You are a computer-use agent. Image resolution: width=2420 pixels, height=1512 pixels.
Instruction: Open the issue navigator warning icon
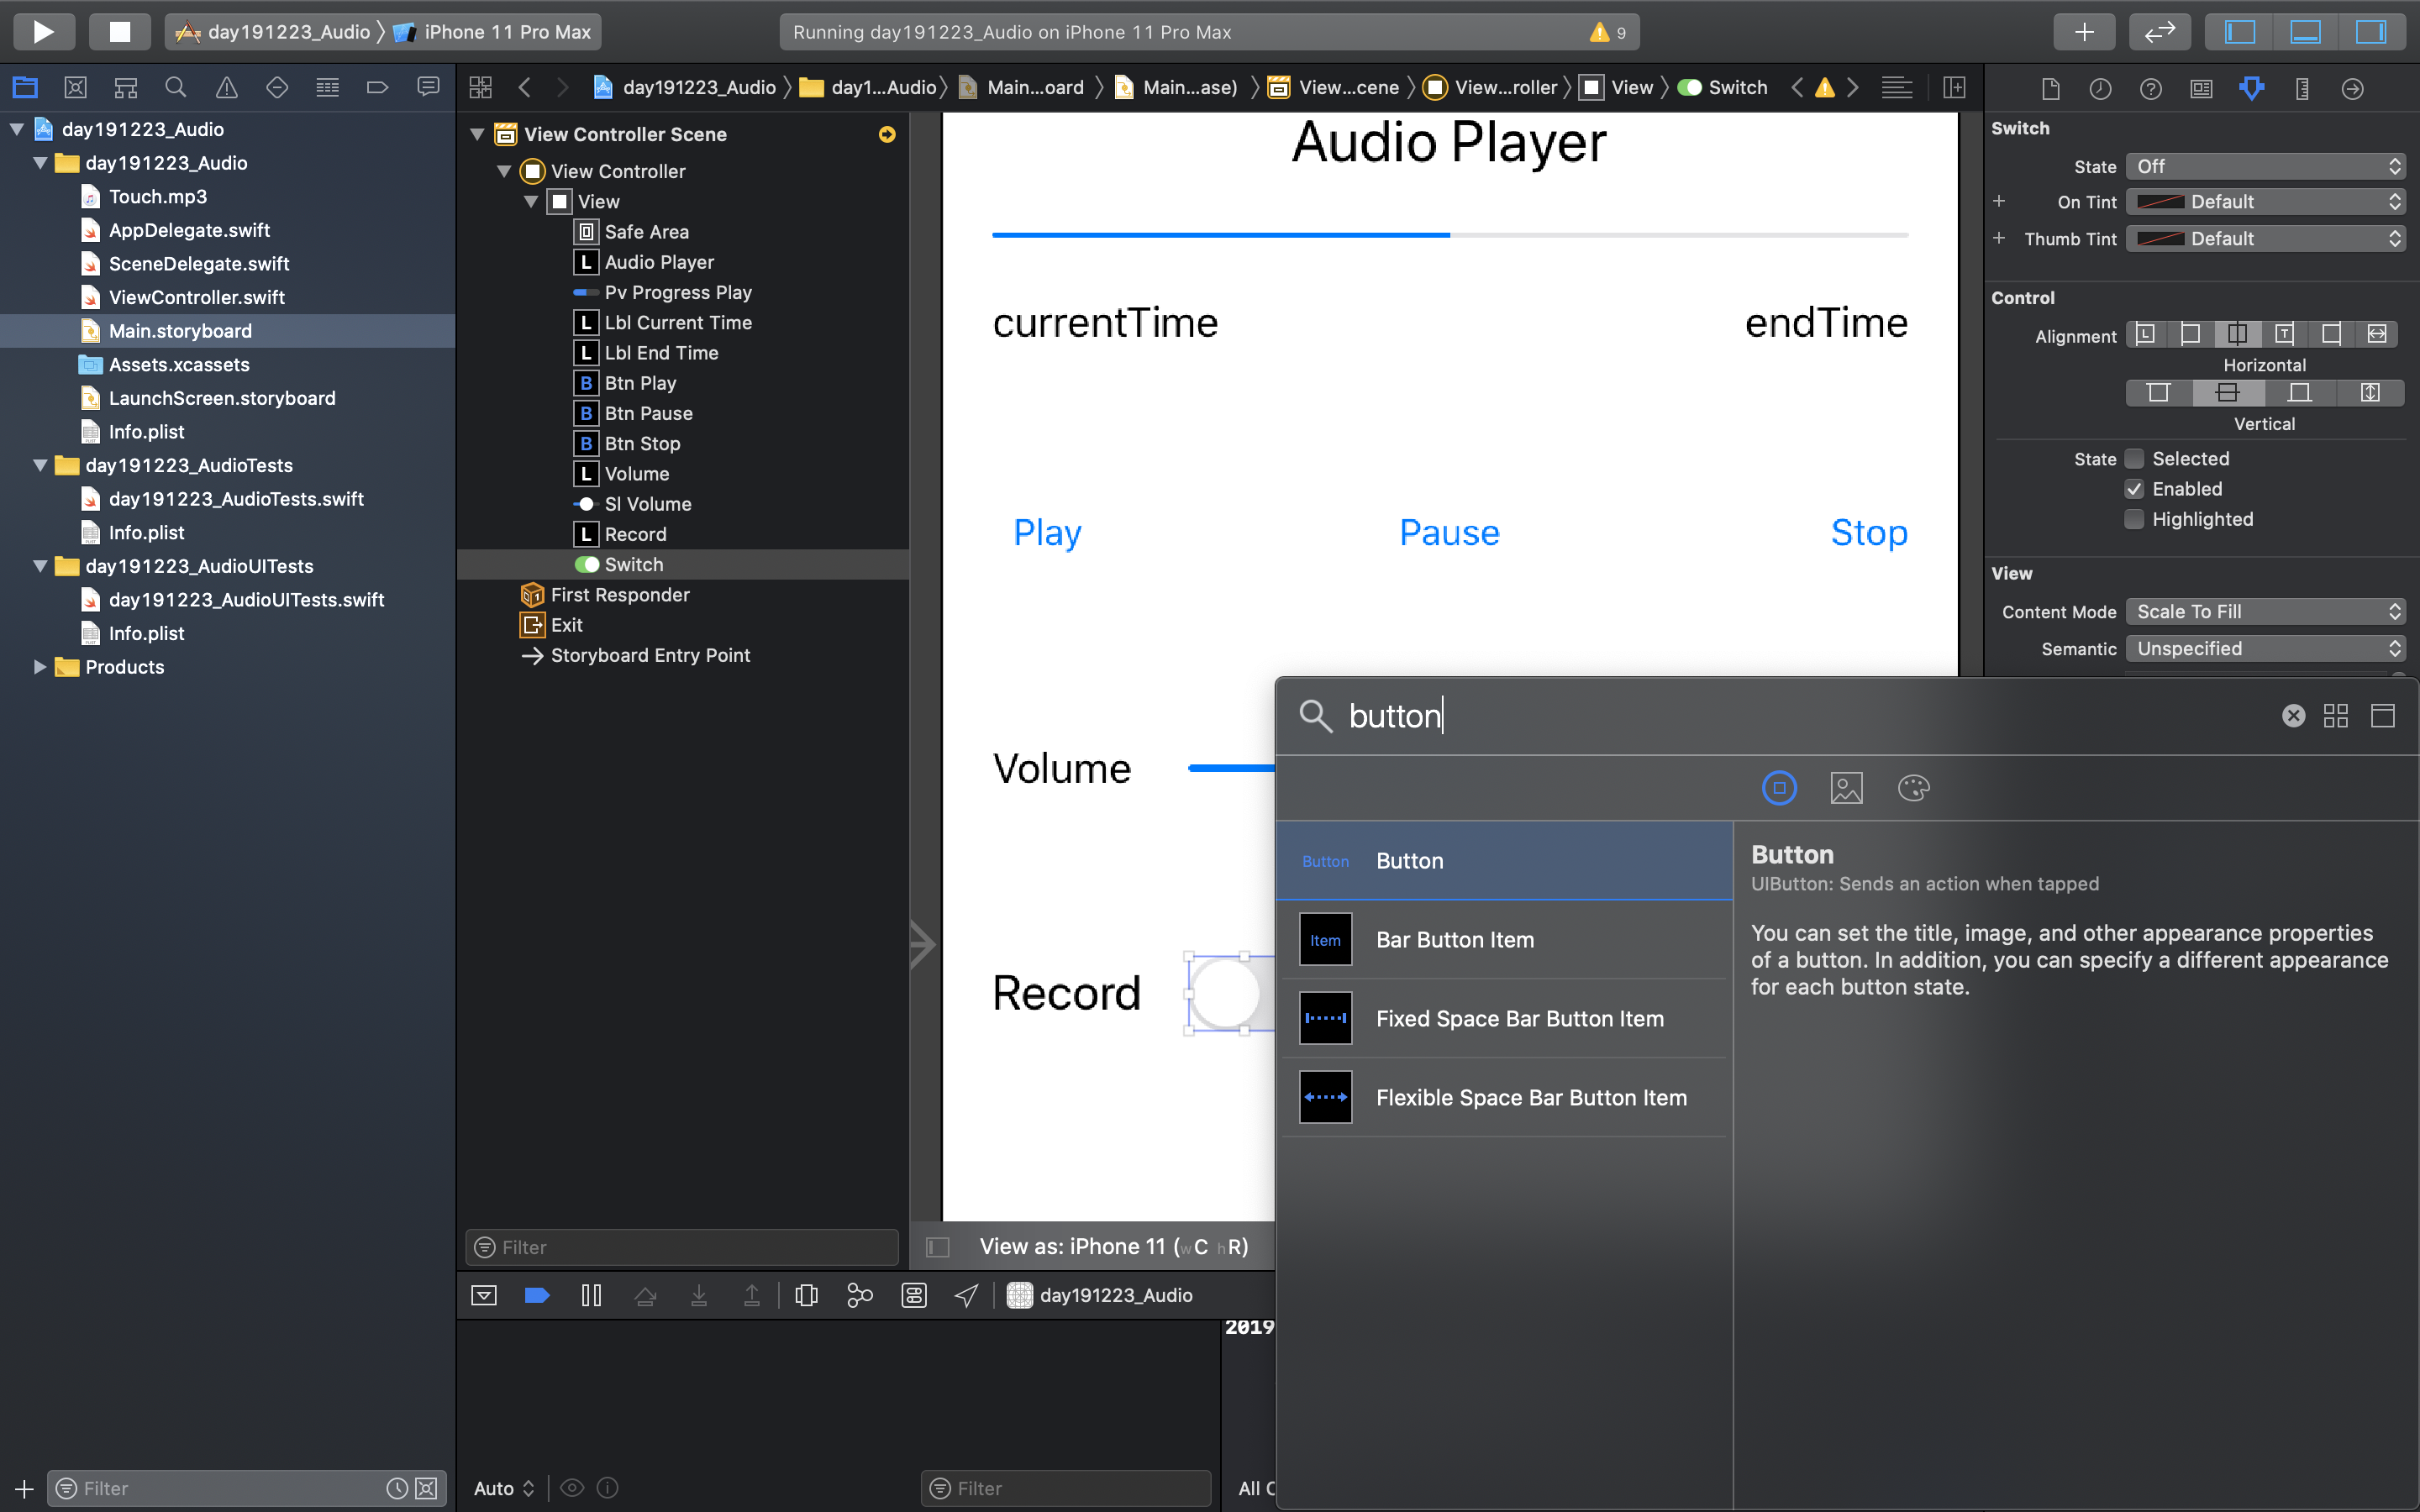point(226,88)
